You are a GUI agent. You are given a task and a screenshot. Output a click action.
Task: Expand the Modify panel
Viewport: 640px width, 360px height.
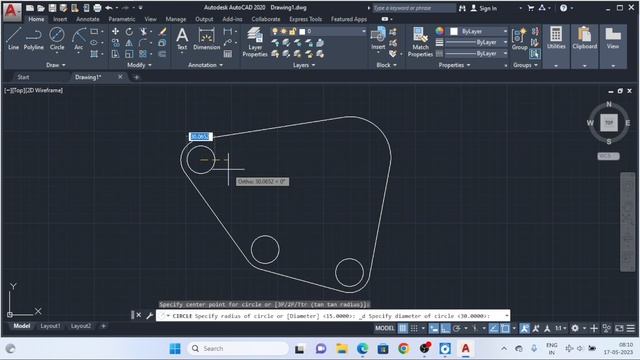[x=139, y=65]
